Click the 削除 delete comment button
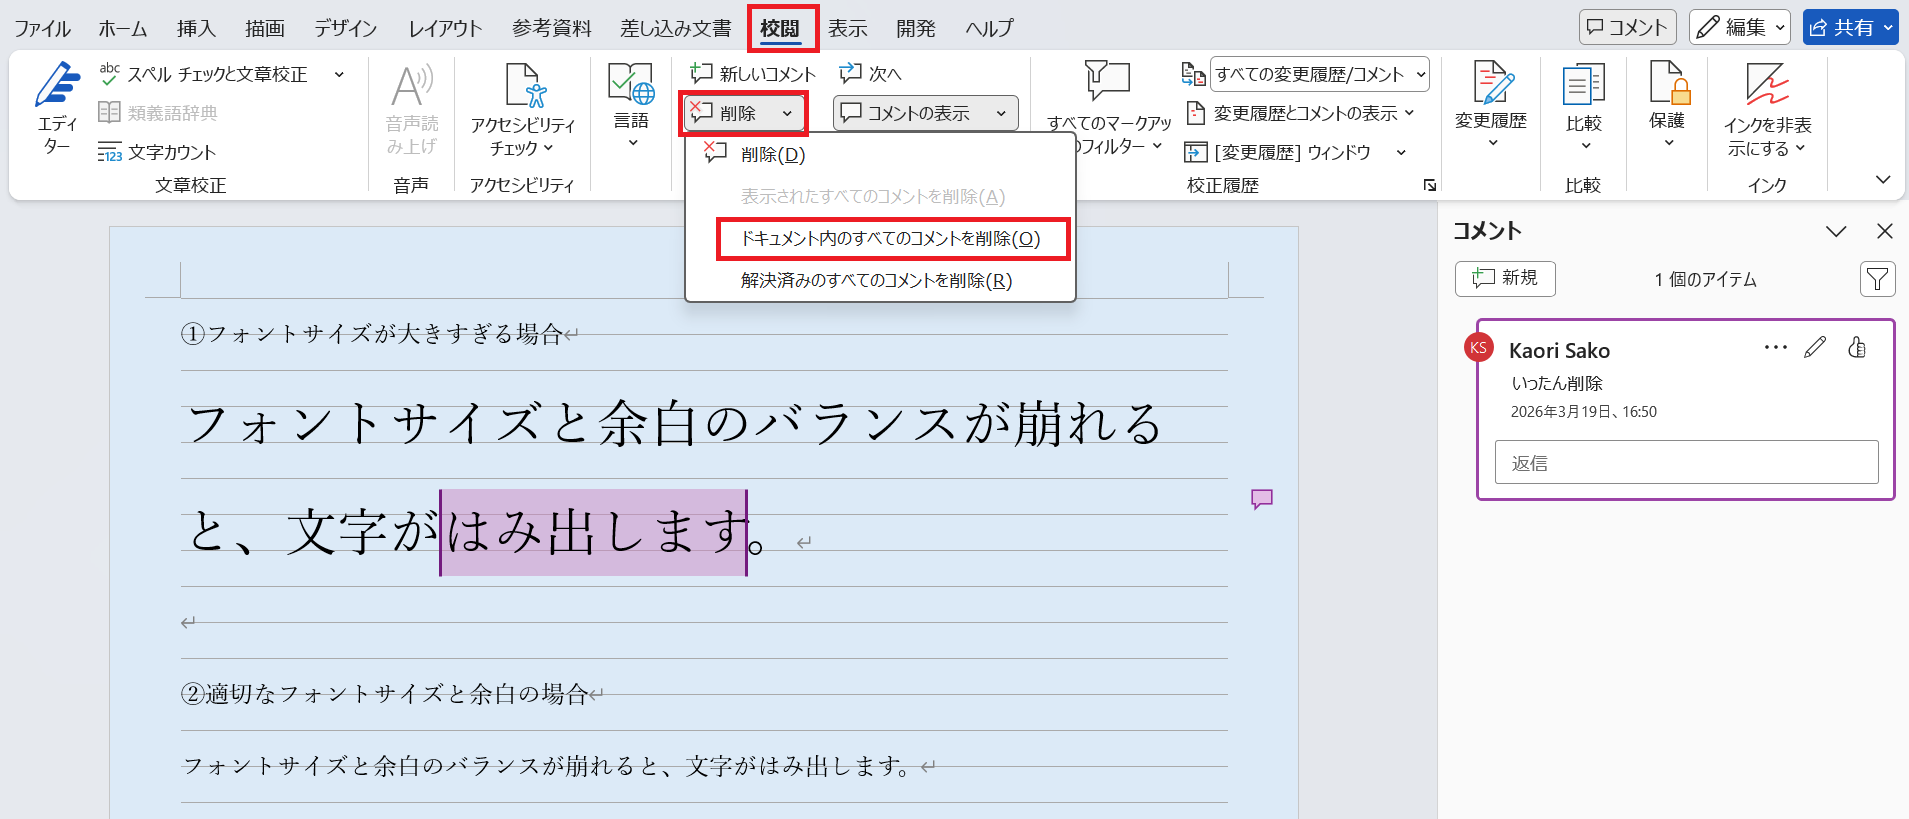1909x819 pixels. click(728, 113)
